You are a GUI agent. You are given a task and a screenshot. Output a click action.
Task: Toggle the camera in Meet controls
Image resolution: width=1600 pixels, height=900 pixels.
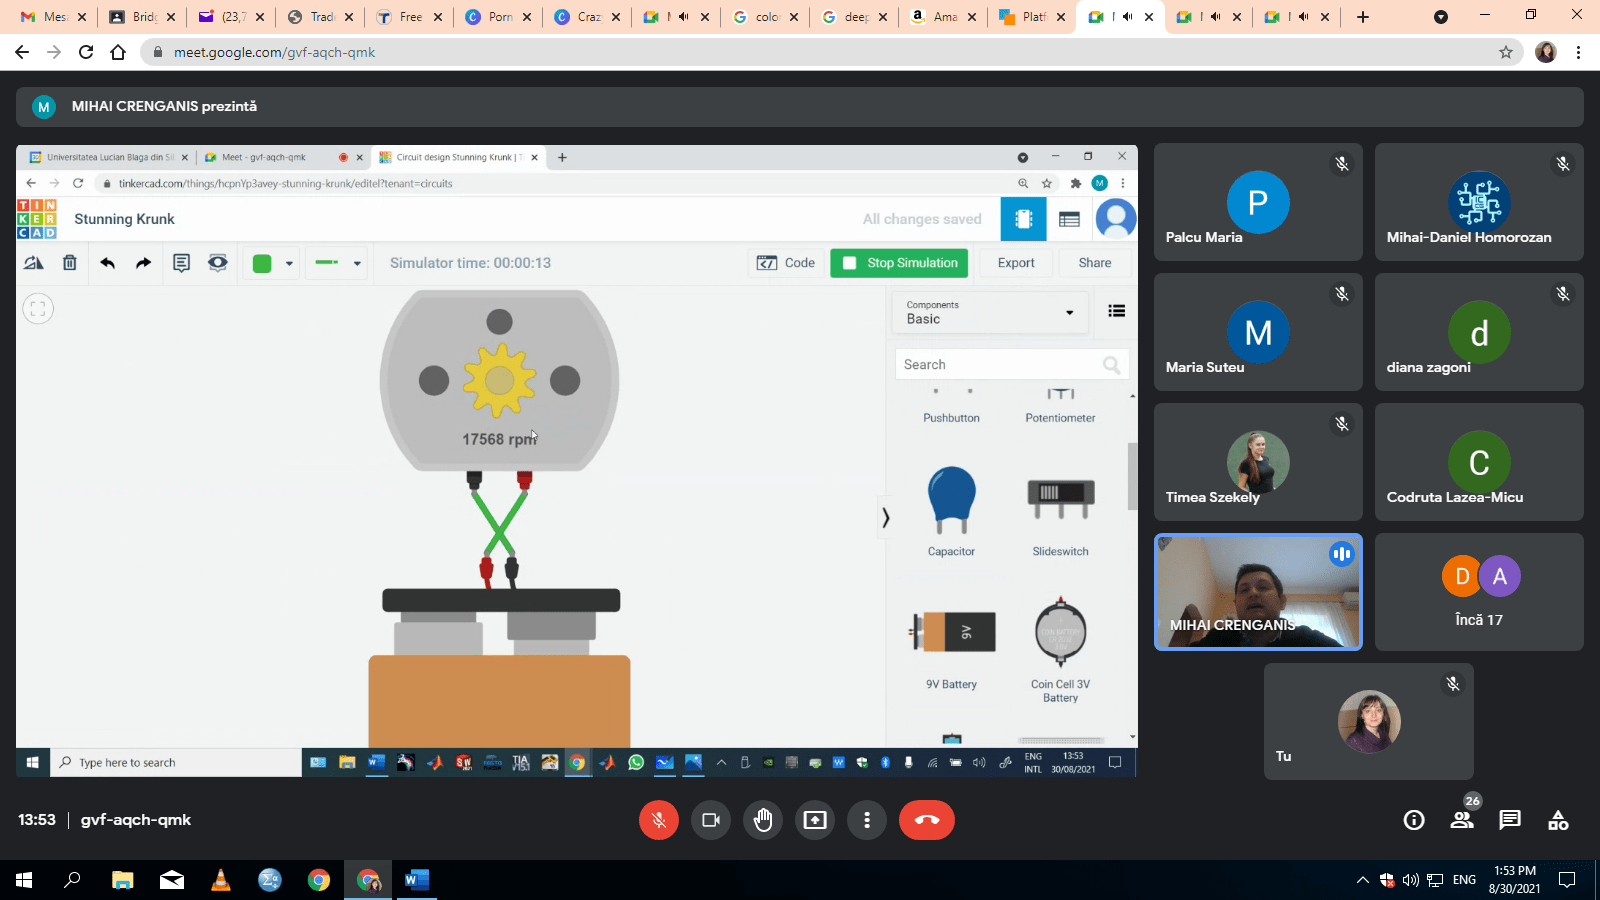[711, 820]
